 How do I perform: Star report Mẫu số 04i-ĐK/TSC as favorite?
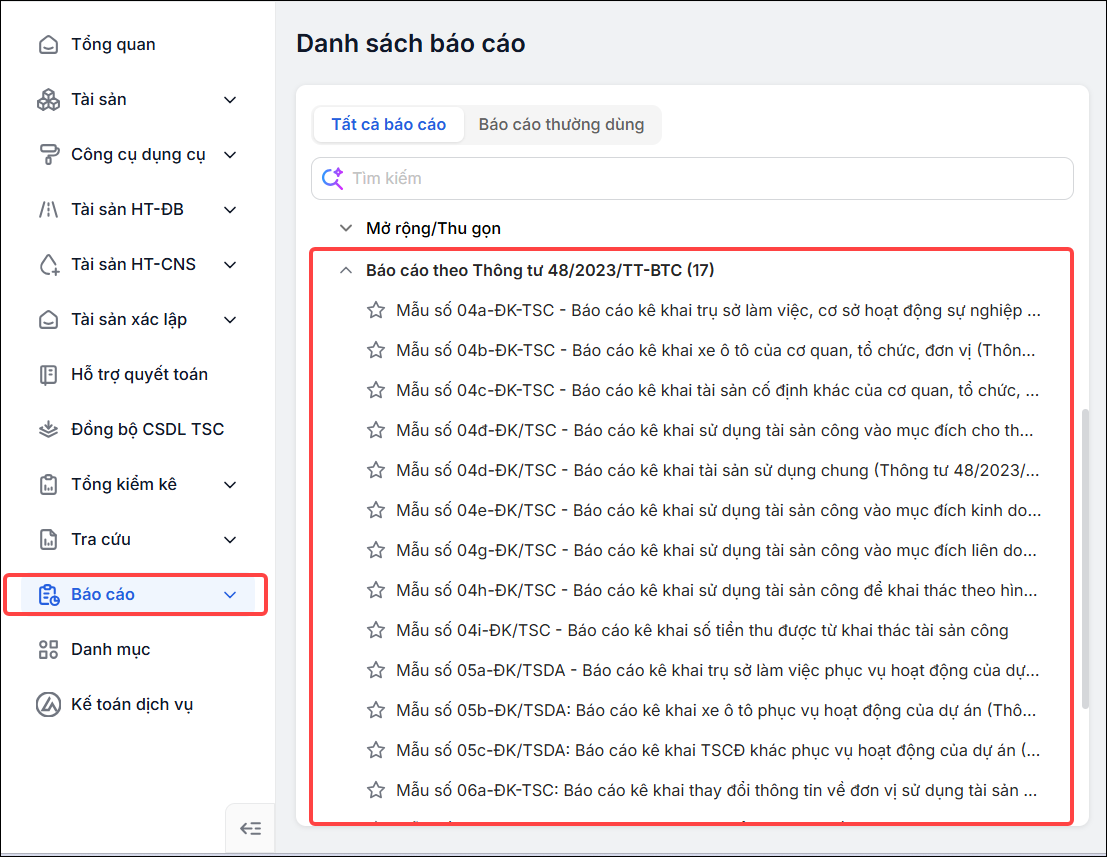point(376,630)
